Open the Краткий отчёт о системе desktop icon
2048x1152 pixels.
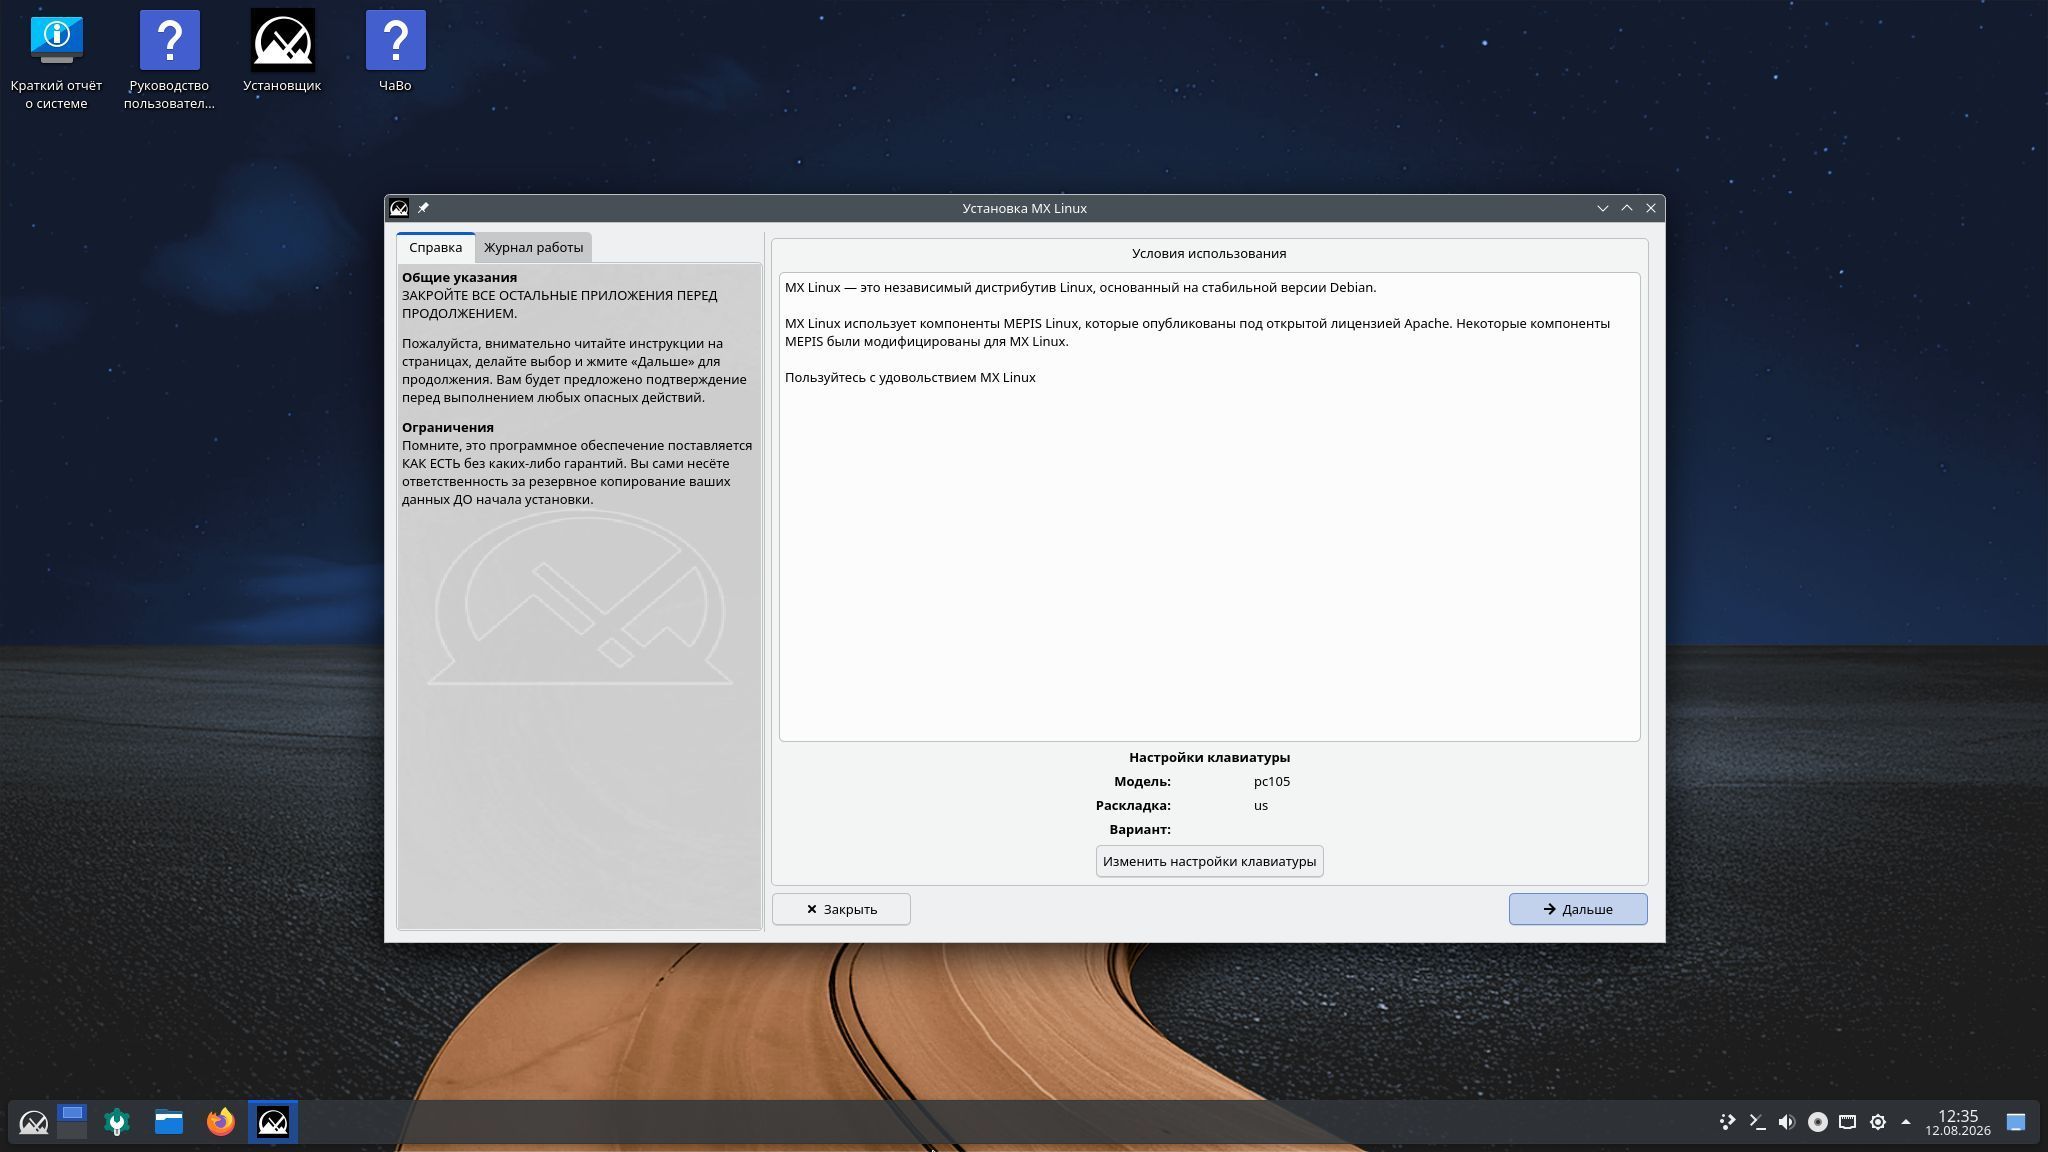point(56,60)
